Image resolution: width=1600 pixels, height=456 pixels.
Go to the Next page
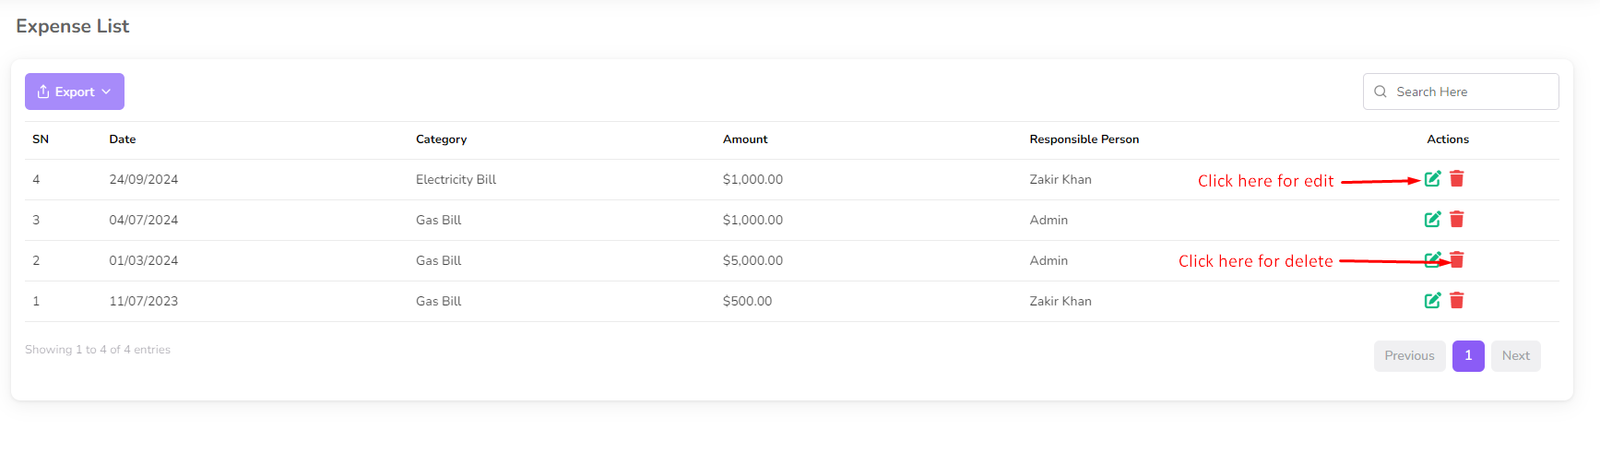point(1515,356)
